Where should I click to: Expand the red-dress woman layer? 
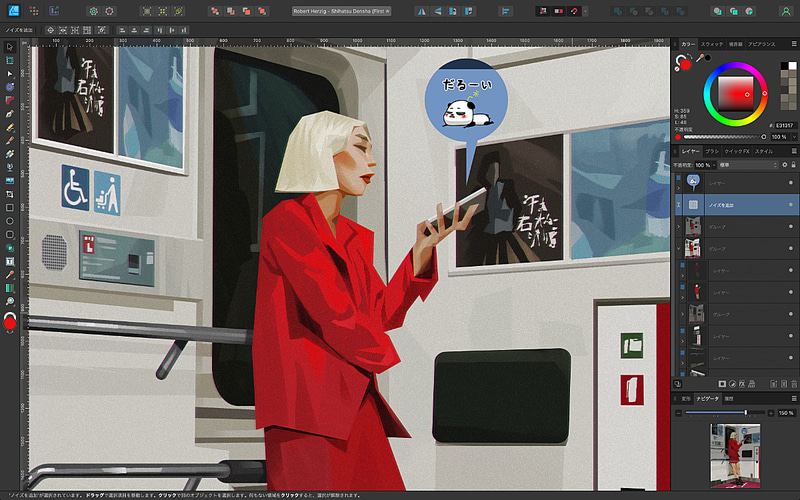coord(683,297)
